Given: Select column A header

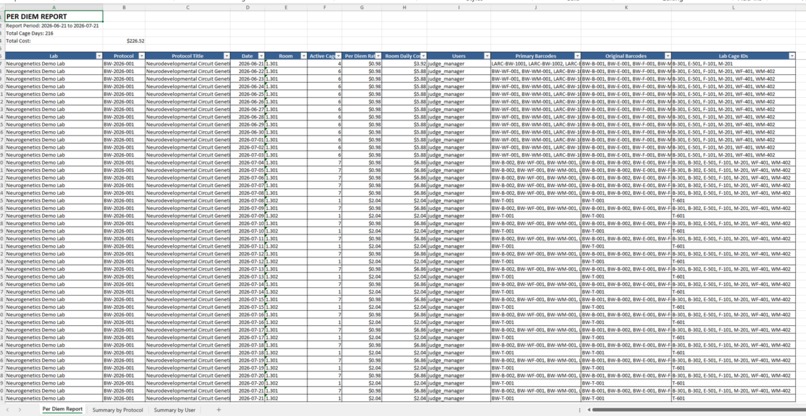Looking at the screenshot, I should click(54, 7).
